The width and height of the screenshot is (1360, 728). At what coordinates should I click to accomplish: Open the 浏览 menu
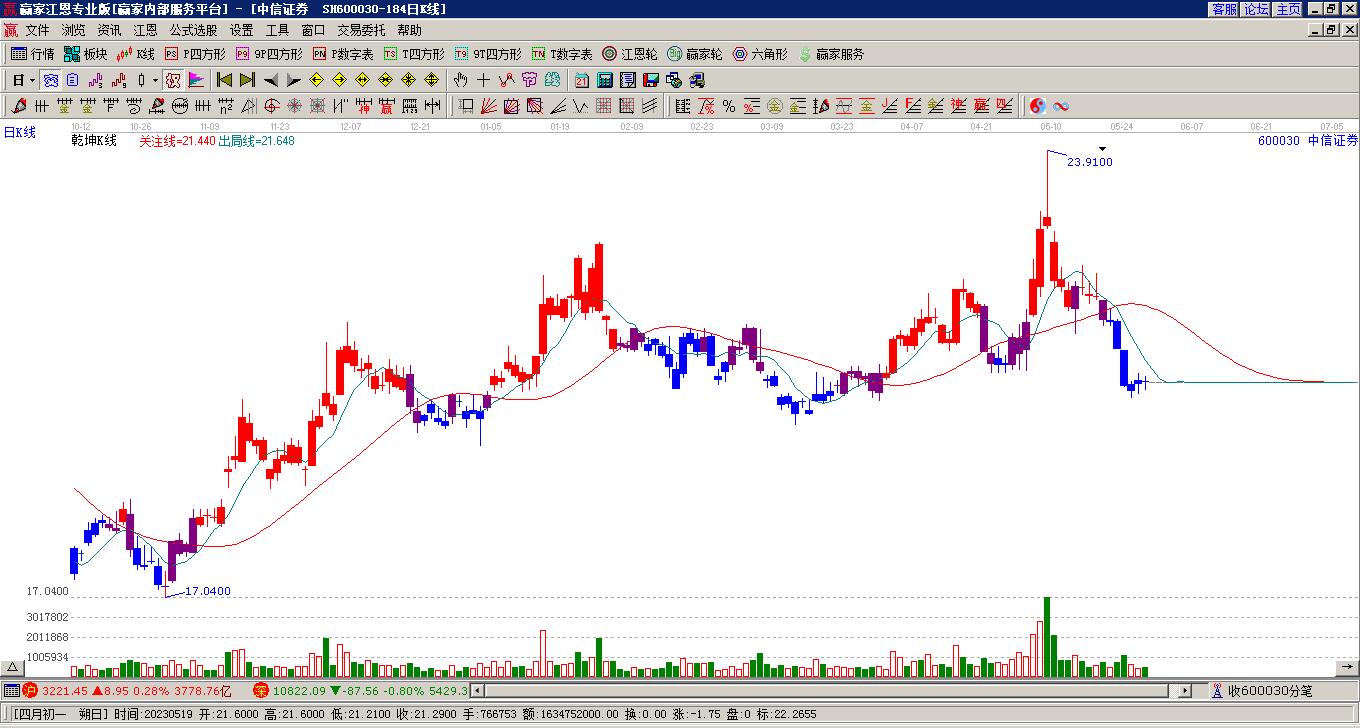click(x=73, y=31)
